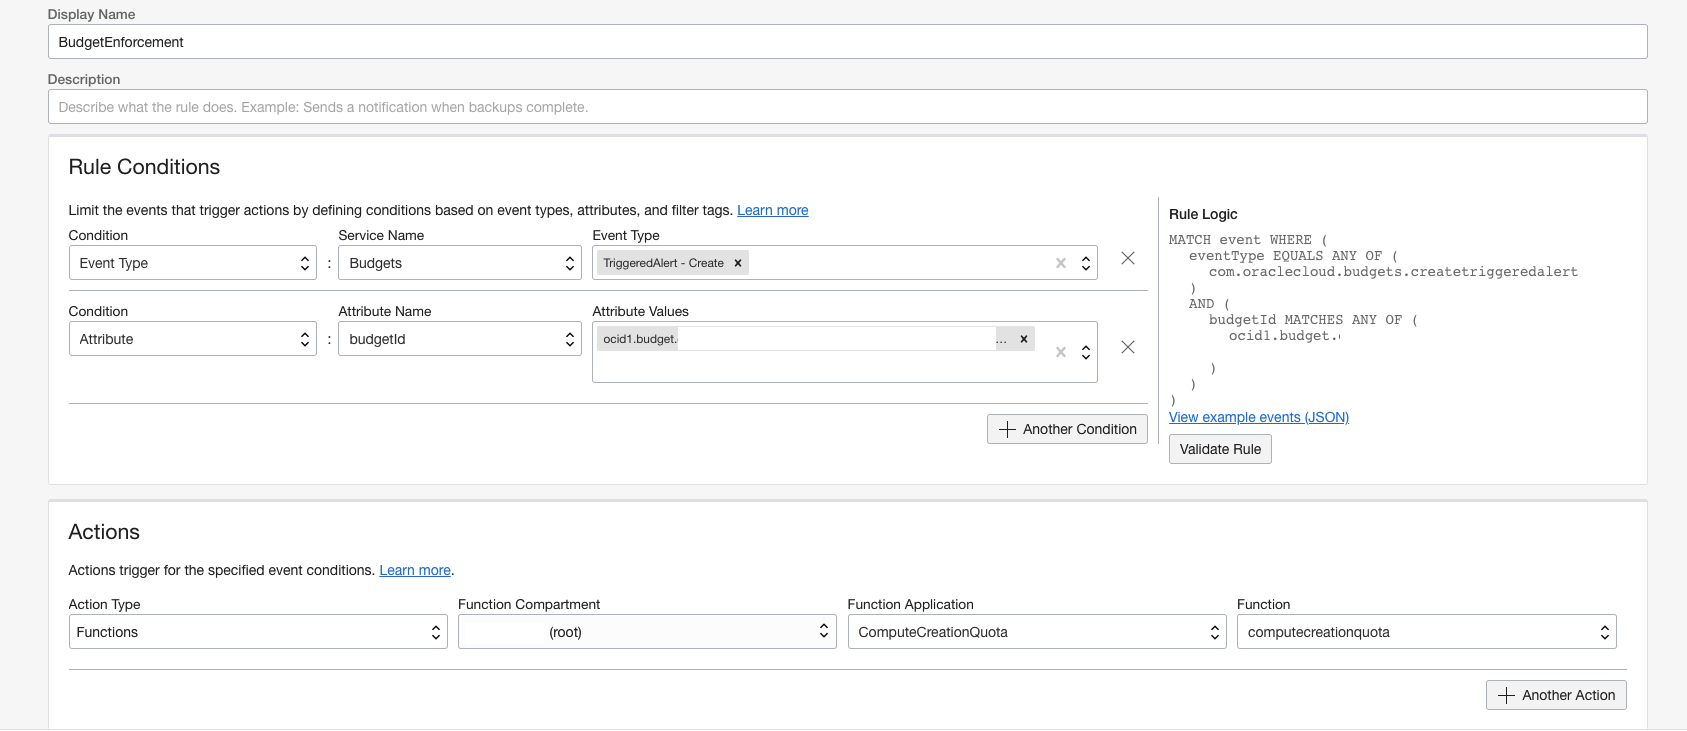Click the Rule Logic heading
Viewport: 1687px width, 731px height.
pos(1203,214)
